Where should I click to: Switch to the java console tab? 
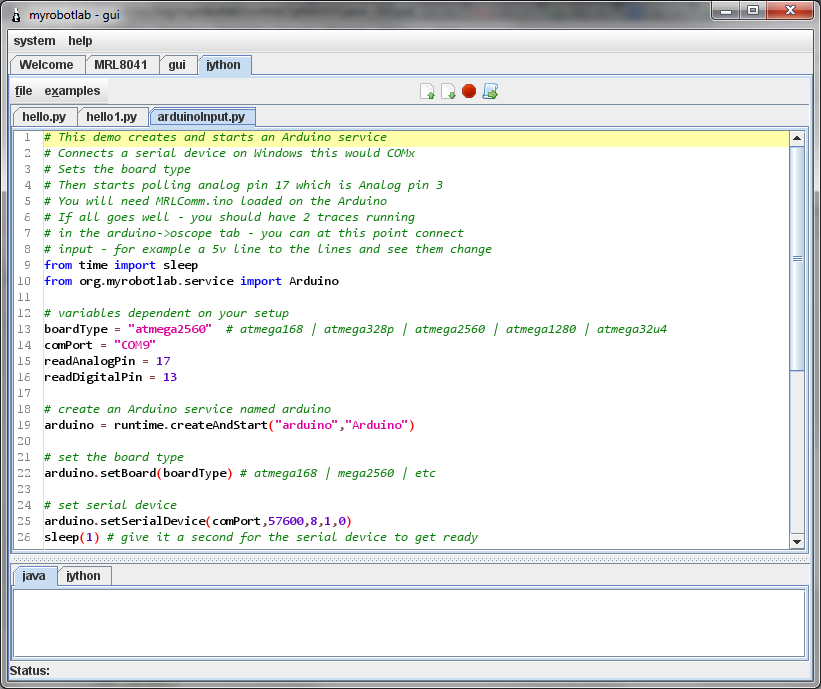pyautogui.click(x=34, y=576)
